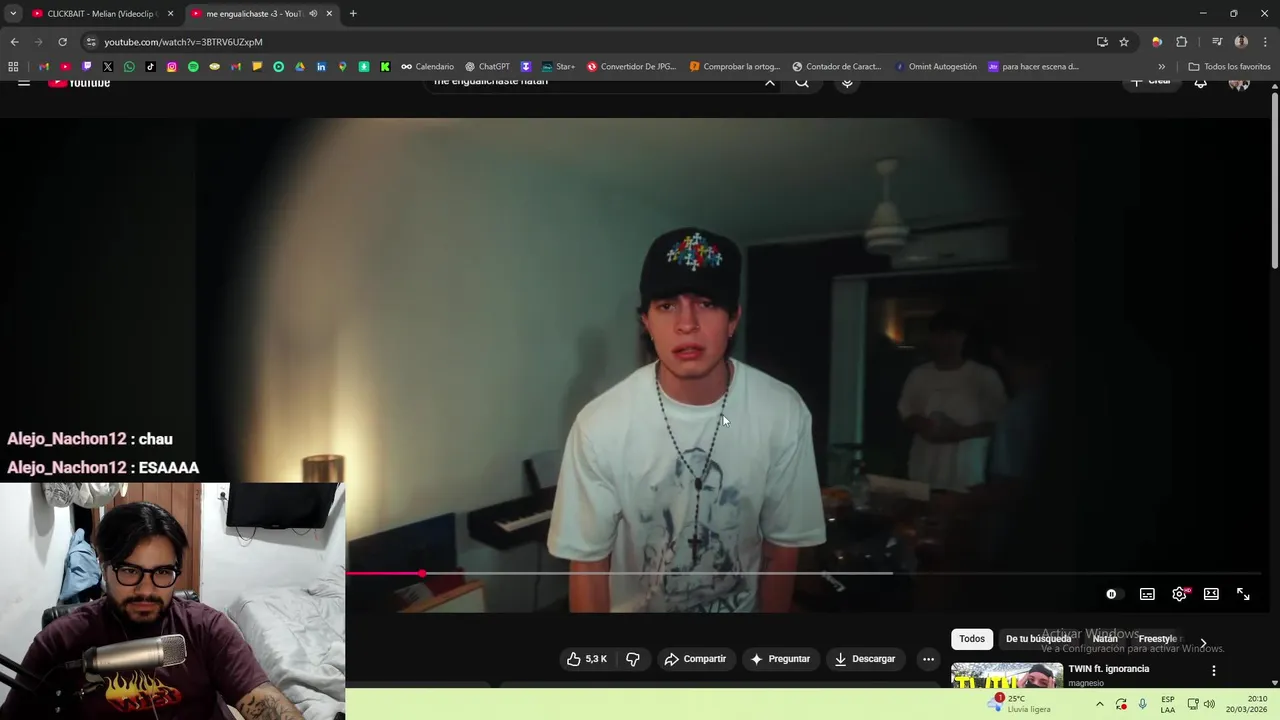
Task: Enter fullscreen on the YouTube player
Action: pyautogui.click(x=1243, y=594)
